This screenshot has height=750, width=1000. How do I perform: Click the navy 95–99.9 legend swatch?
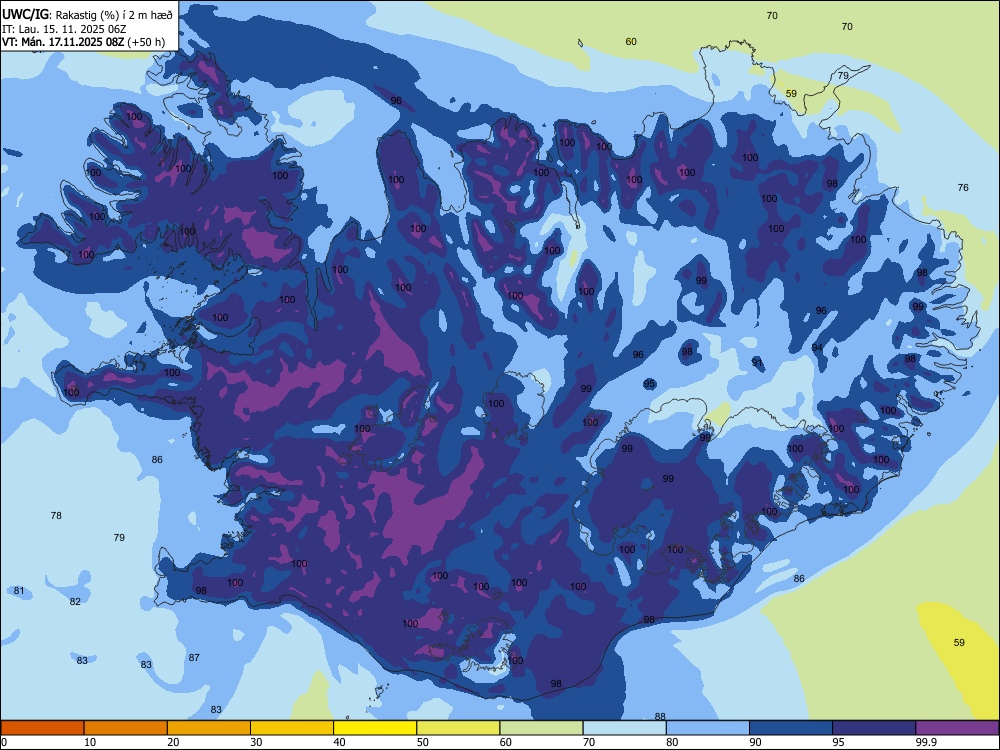874,728
